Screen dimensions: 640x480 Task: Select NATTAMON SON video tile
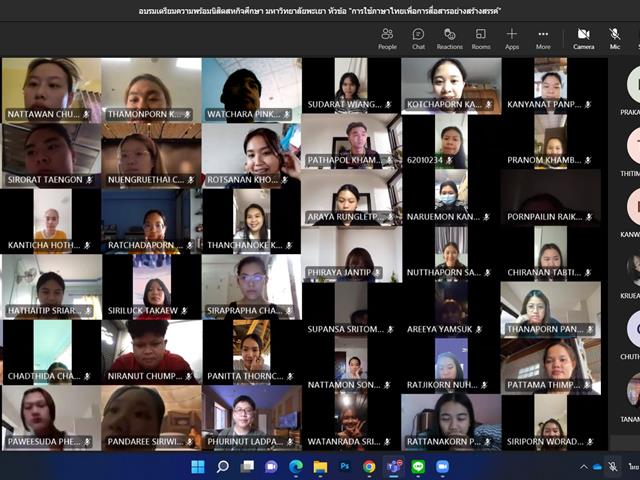[351, 366]
